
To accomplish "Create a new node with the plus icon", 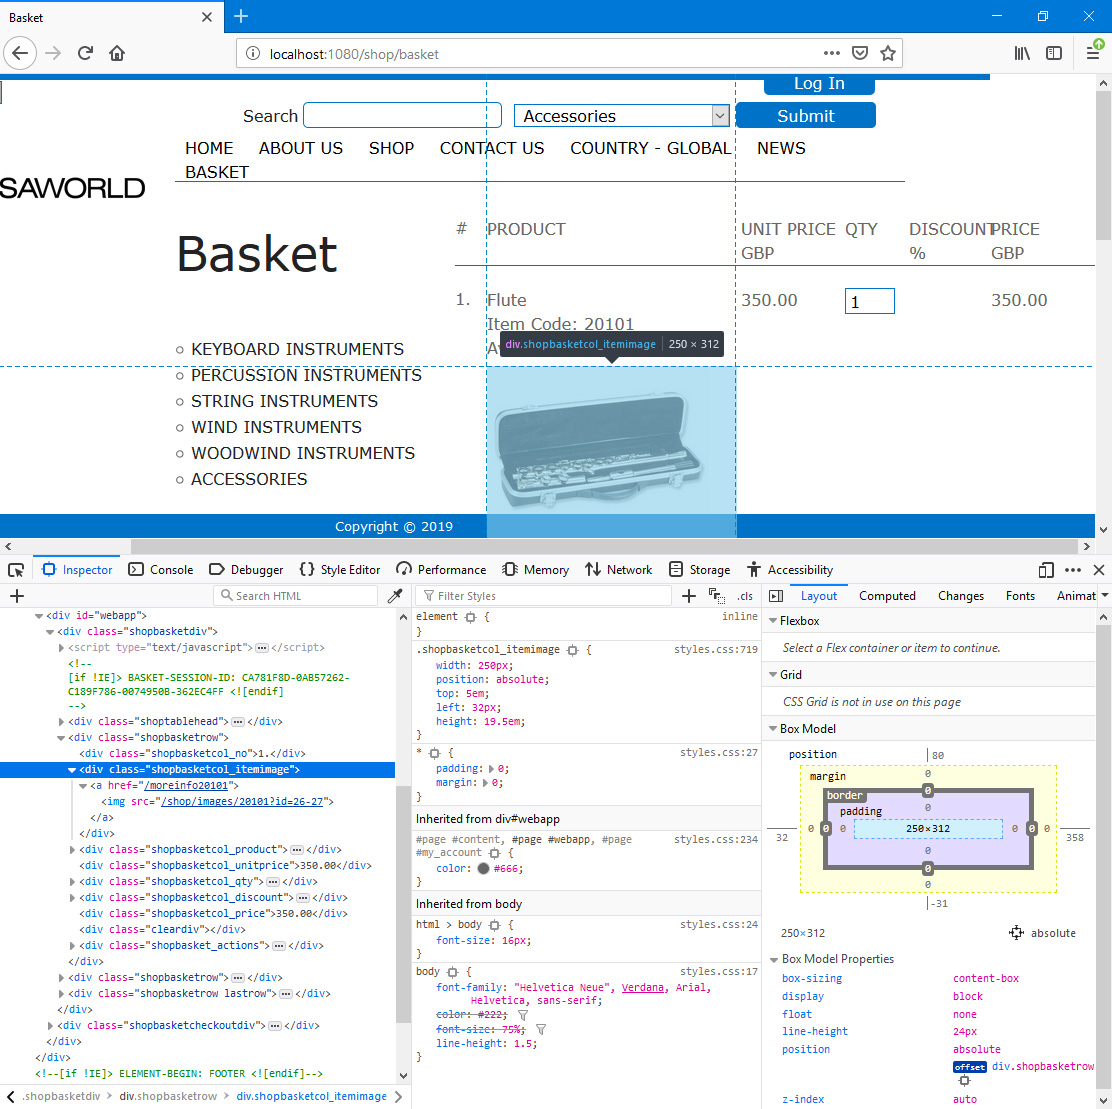I will coord(17,596).
